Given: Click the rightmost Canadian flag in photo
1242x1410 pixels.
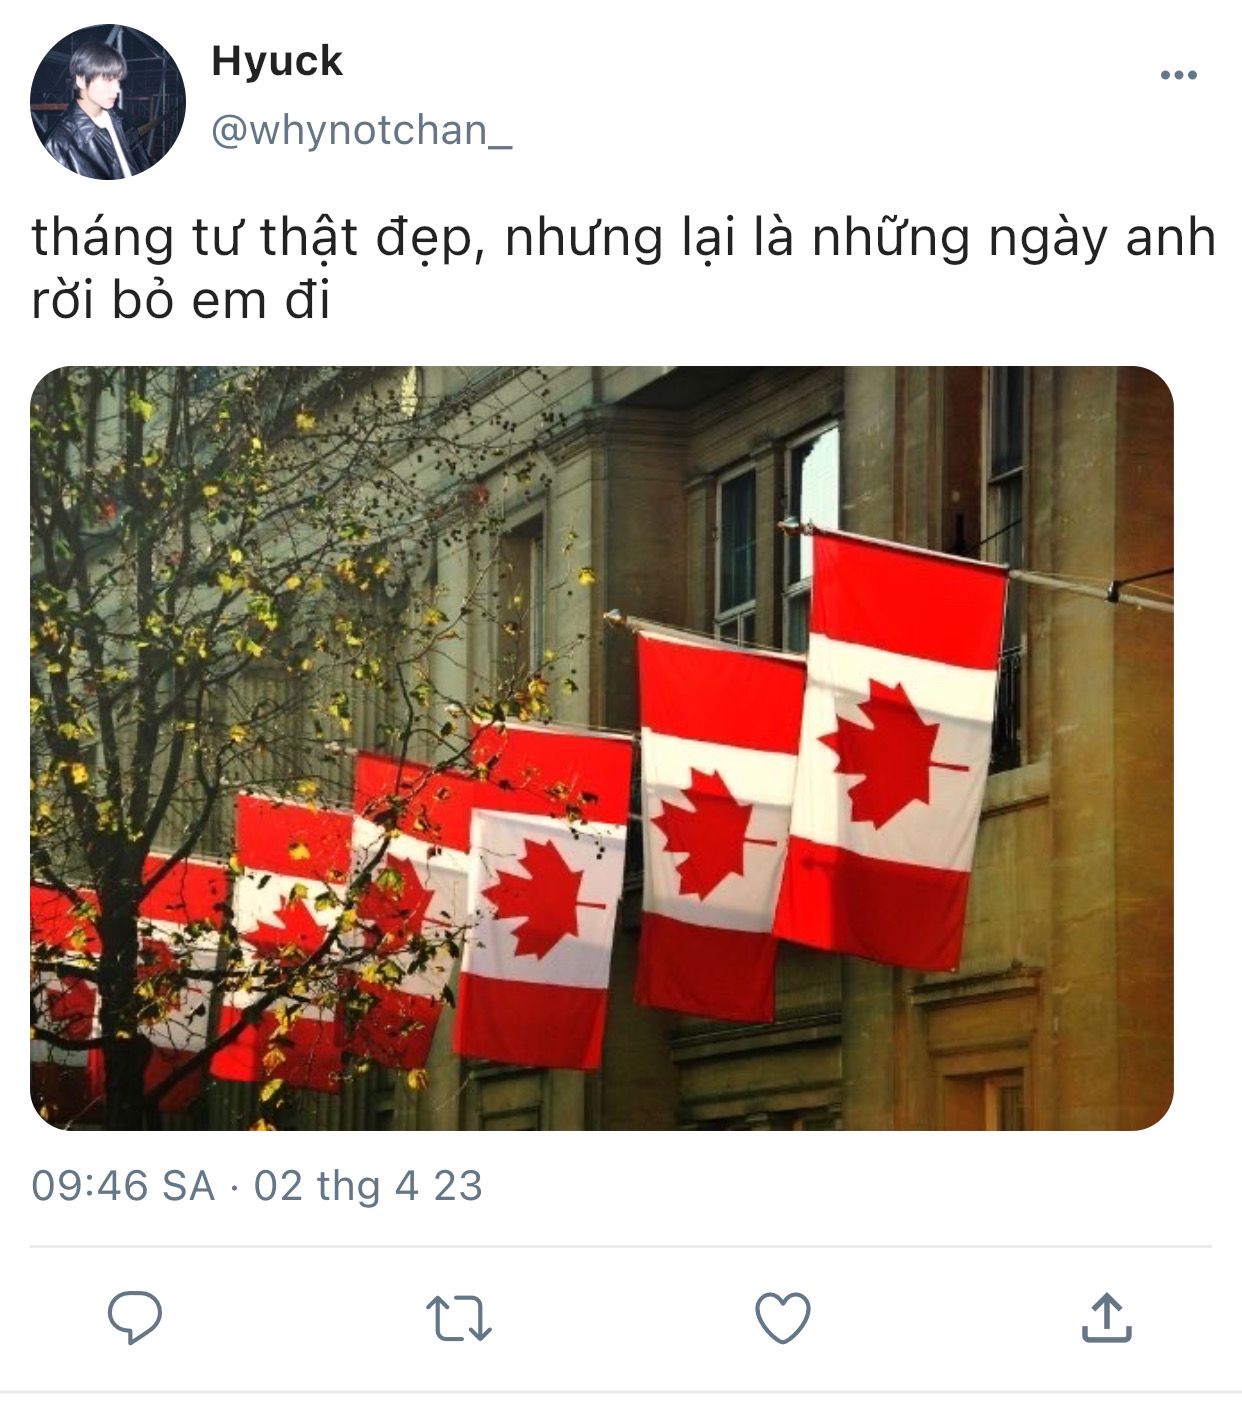Looking at the screenshot, I should [890, 750].
